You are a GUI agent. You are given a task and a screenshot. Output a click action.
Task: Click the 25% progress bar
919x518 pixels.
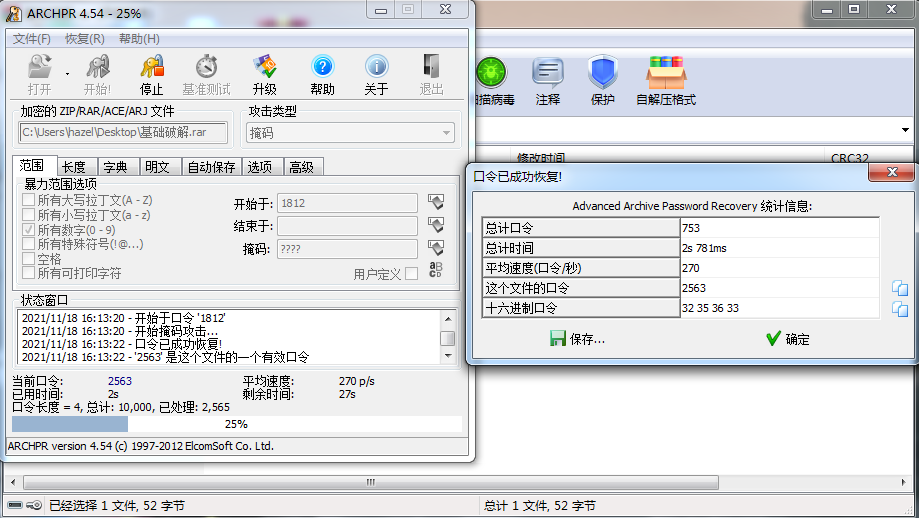click(x=237, y=424)
